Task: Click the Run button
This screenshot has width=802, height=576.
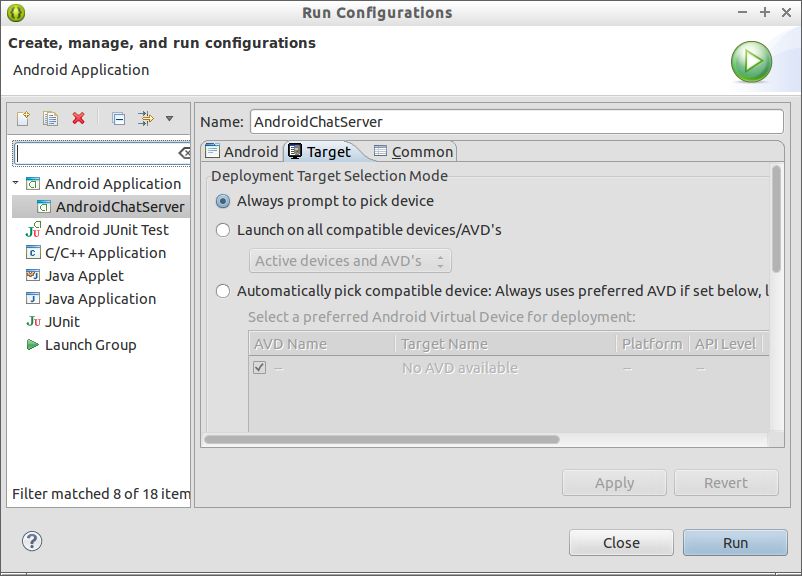Action: tap(735, 543)
